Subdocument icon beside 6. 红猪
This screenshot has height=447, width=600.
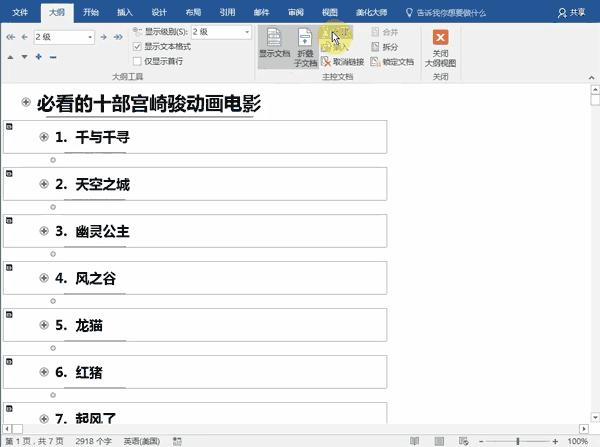click(9, 362)
